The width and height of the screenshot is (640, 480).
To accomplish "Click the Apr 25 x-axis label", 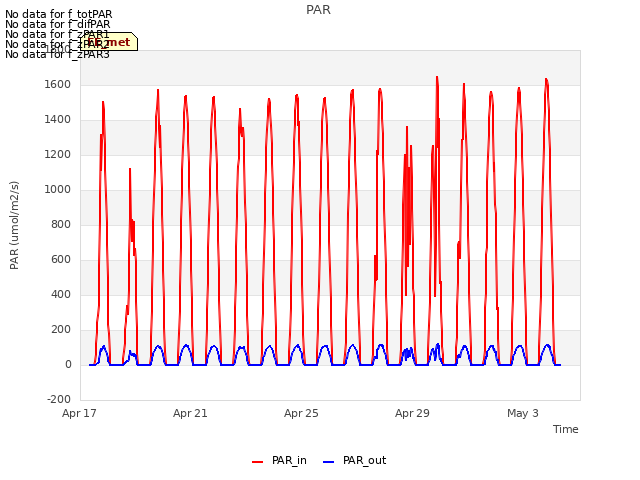I will click(x=301, y=413).
